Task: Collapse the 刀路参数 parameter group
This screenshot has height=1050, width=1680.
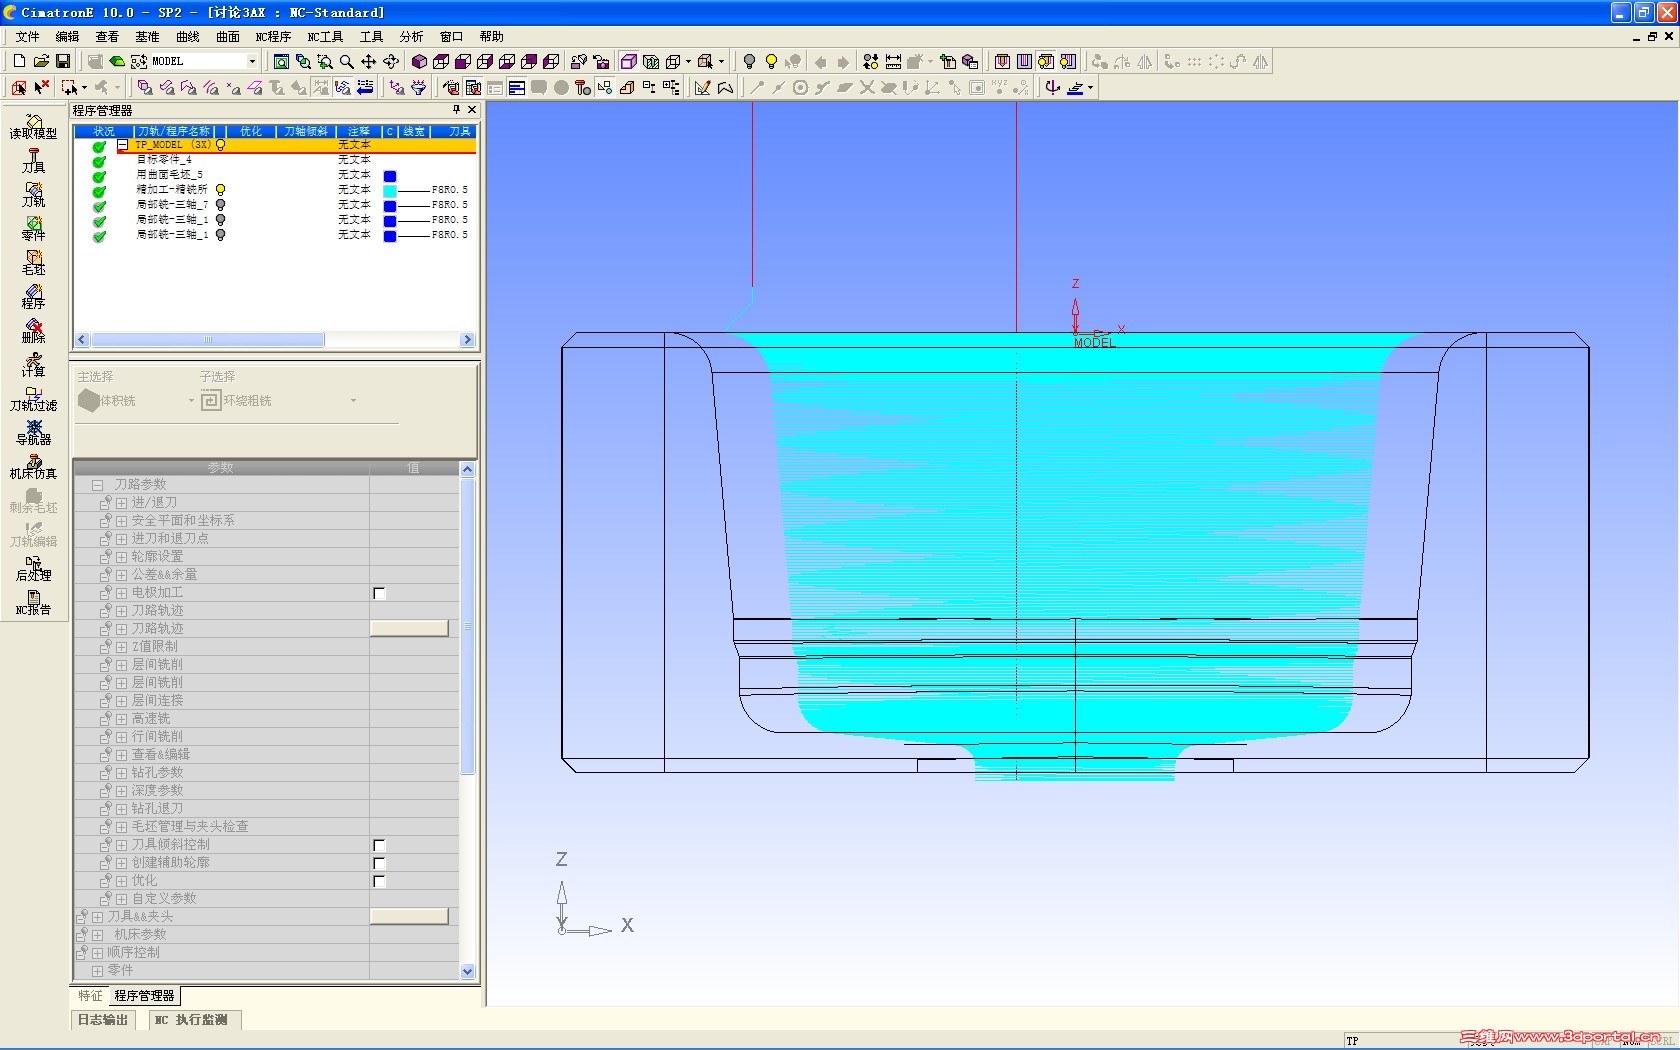Action: pos(98,485)
